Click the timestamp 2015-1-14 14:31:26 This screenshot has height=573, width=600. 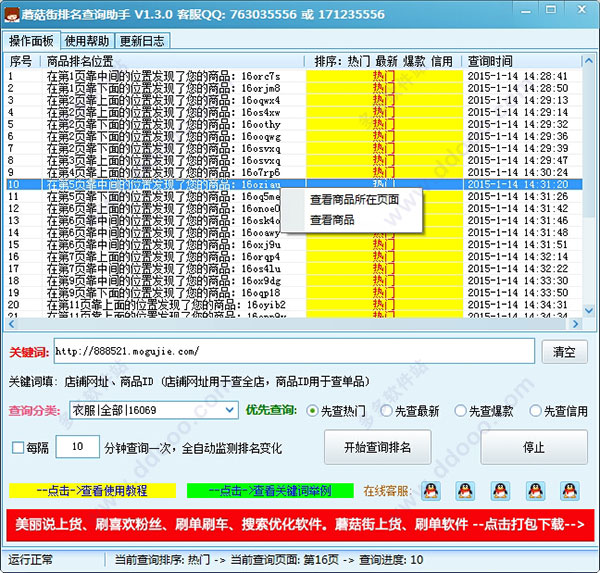tap(518, 196)
